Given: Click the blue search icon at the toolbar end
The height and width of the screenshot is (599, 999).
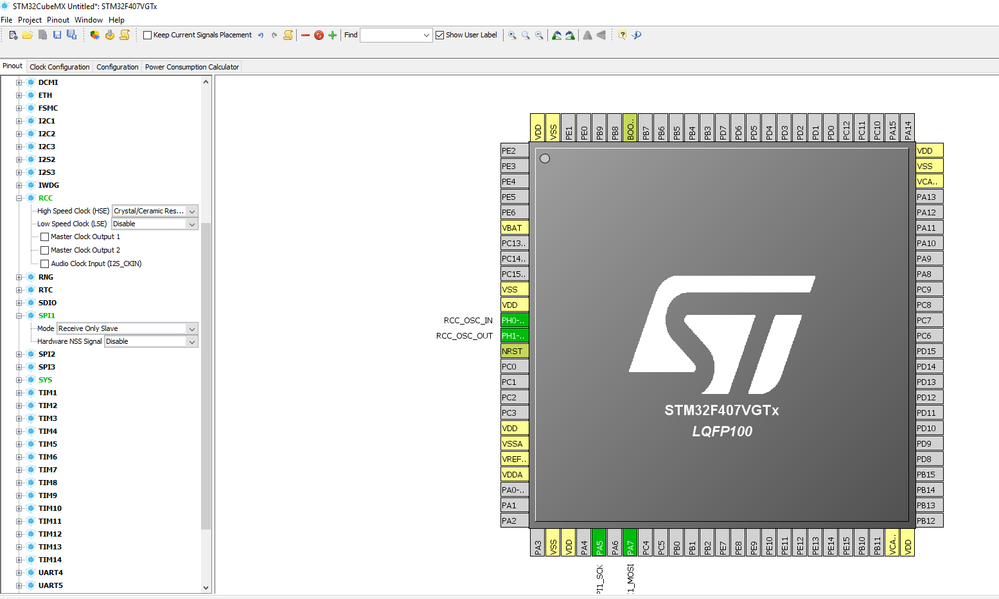Looking at the screenshot, I should pos(636,35).
